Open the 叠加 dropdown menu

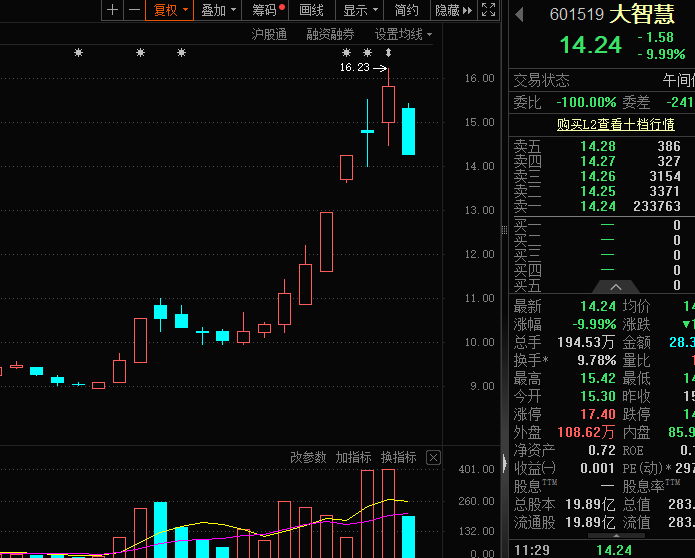[218, 10]
